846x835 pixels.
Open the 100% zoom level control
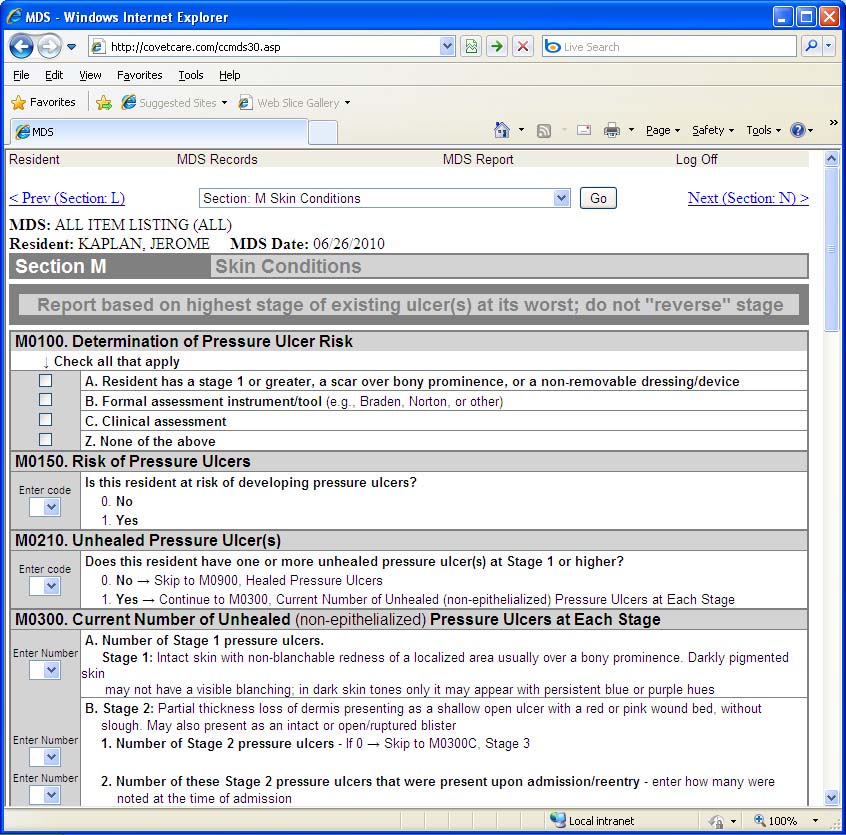(786, 820)
